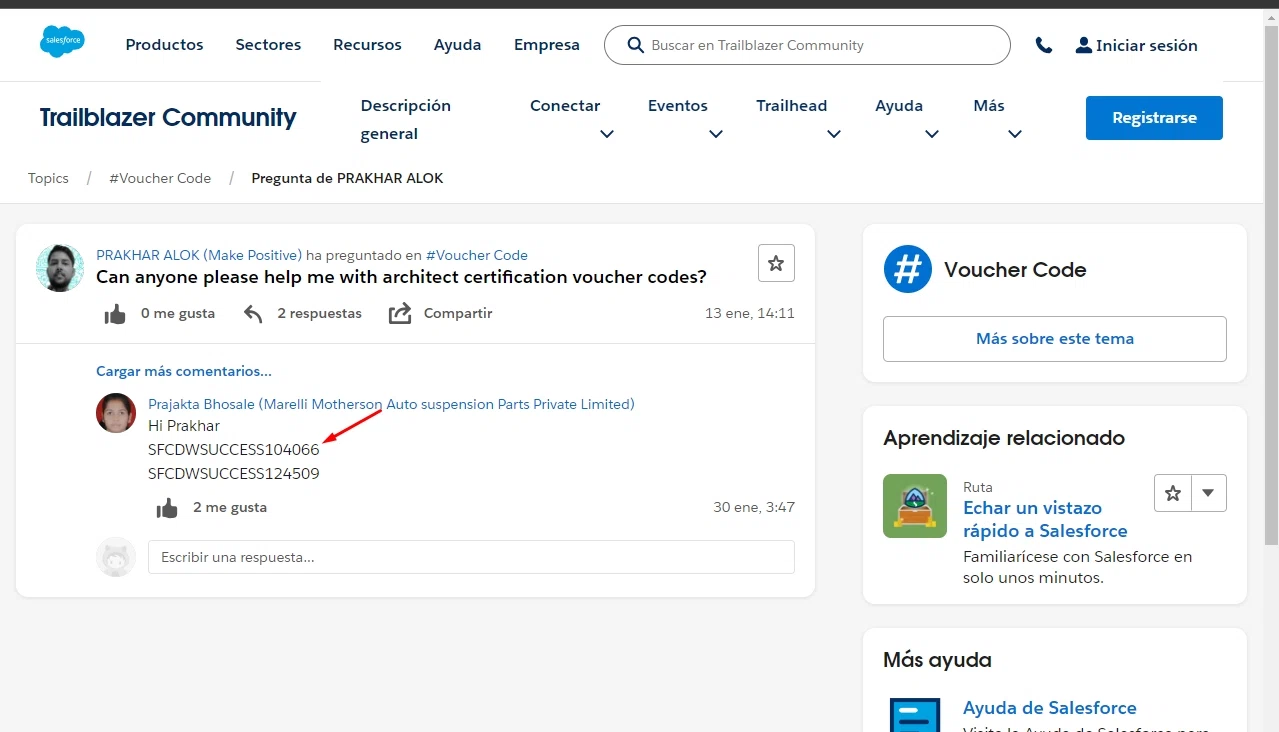
Task: Open the top Ayuda menu
Action: [x=457, y=45]
